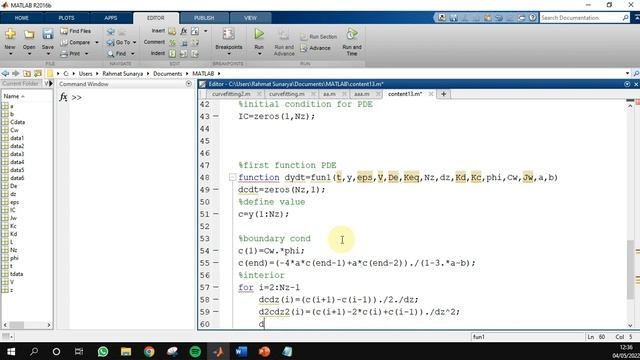Click the Help question mark icon

[533, 18]
